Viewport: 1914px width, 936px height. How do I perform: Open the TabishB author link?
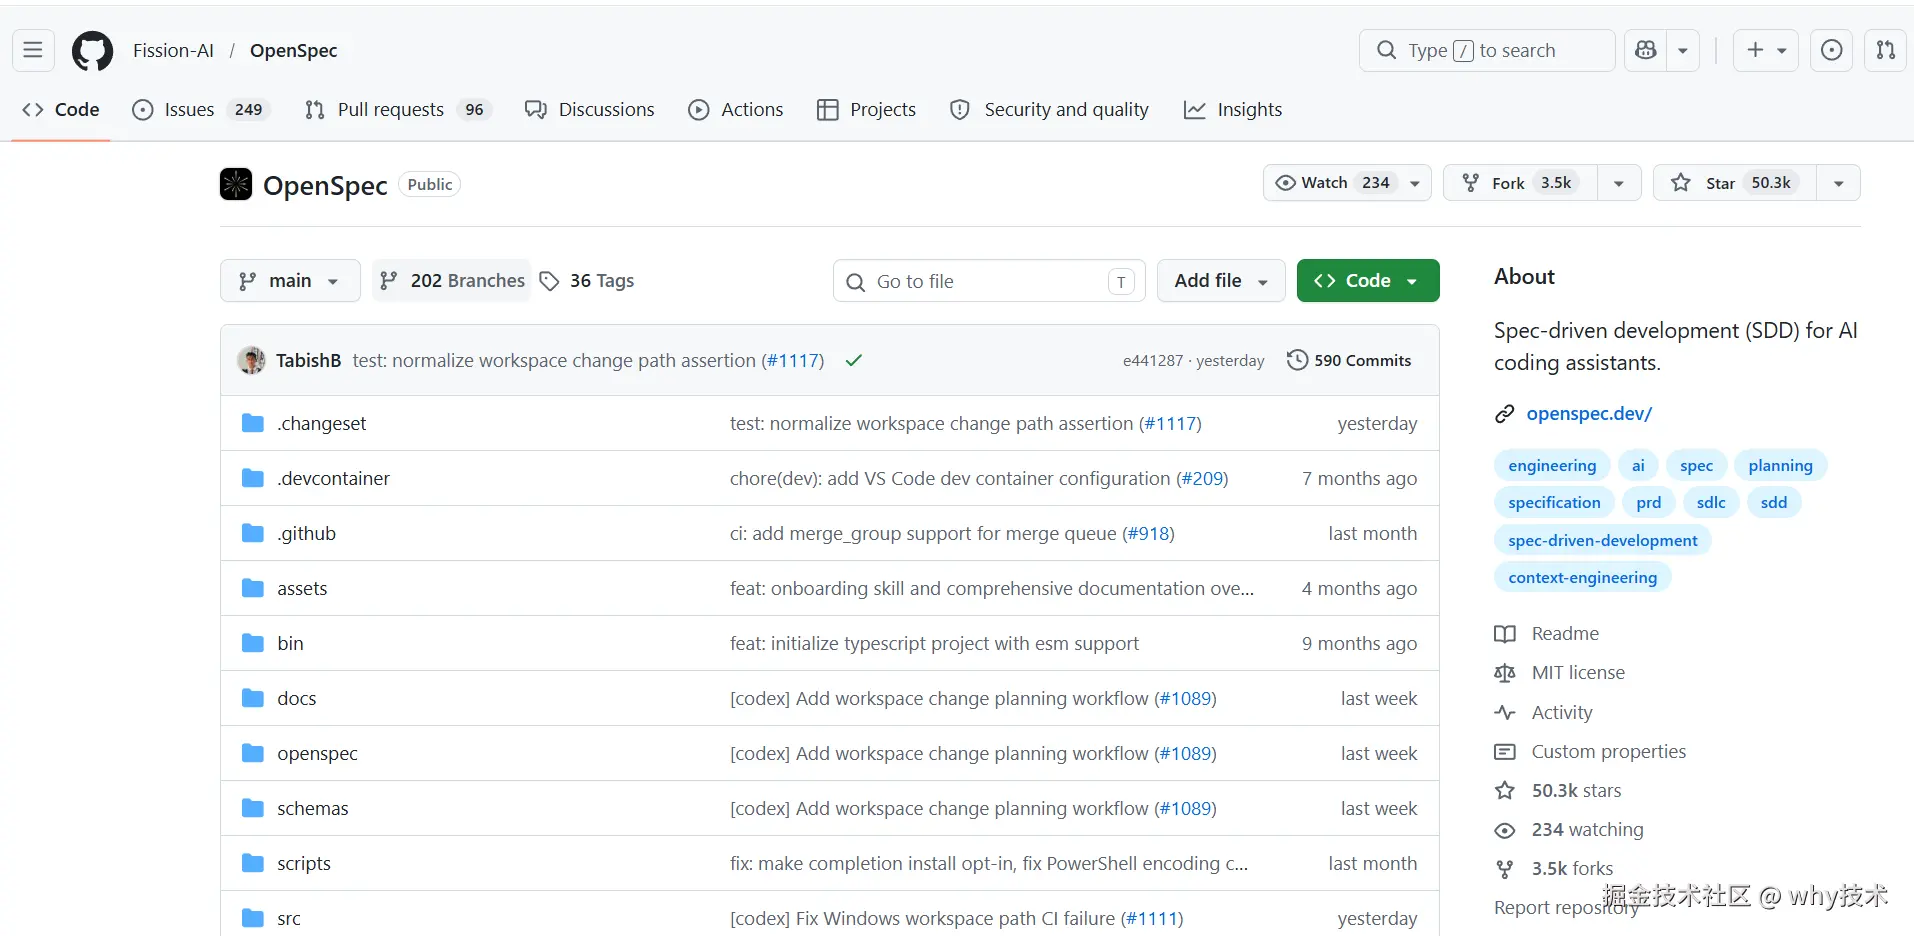pos(308,360)
